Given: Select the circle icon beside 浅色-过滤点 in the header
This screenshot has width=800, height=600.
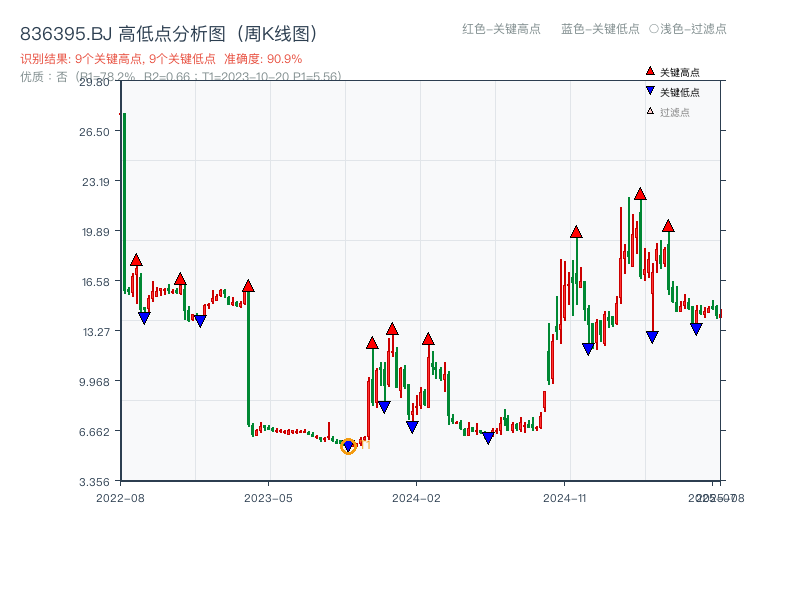Looking at the screenshot, I should 655,30.
